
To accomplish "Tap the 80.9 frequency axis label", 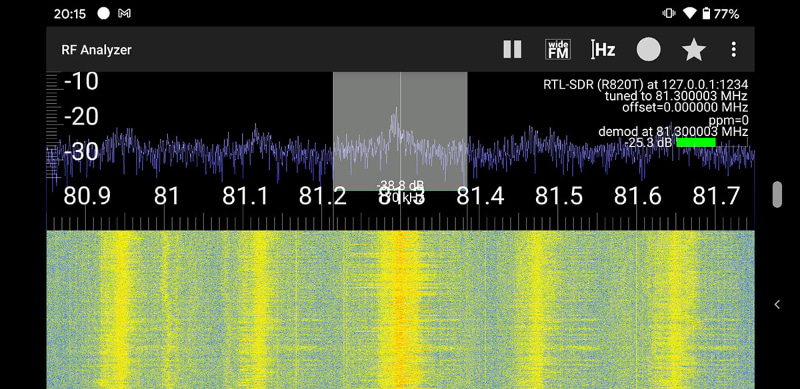I will 87,197.
